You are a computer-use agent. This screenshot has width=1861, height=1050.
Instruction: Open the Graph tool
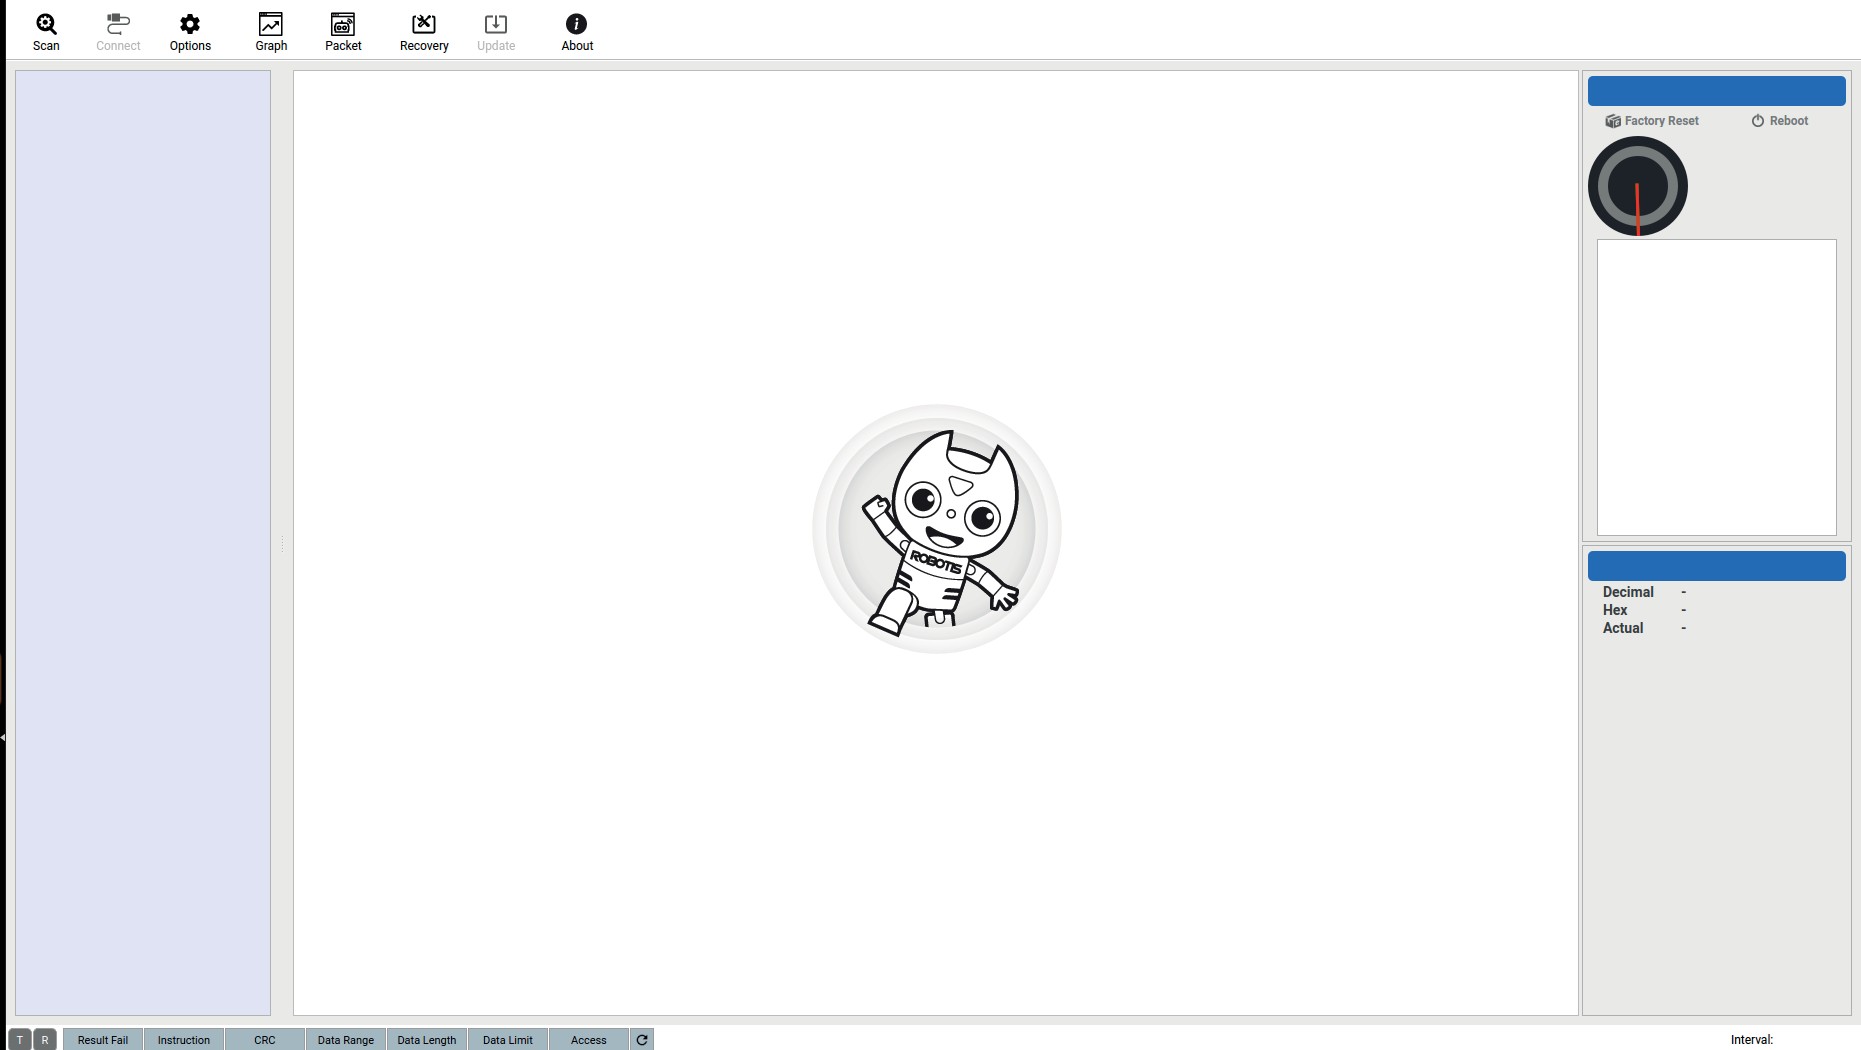(x=271, y=31)
